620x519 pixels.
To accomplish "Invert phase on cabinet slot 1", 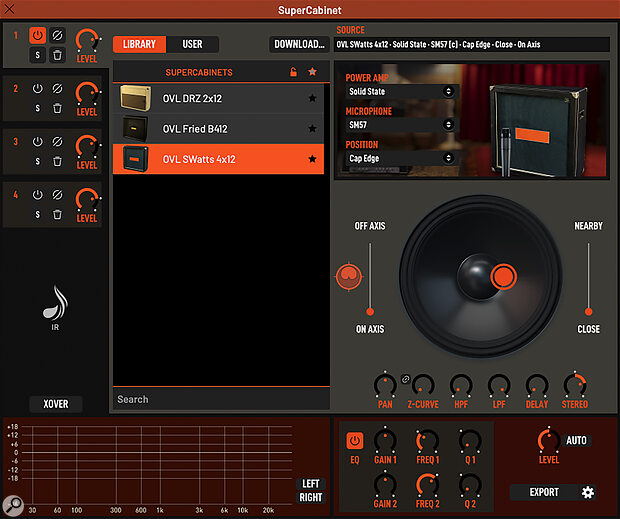I will coord(57,34).
